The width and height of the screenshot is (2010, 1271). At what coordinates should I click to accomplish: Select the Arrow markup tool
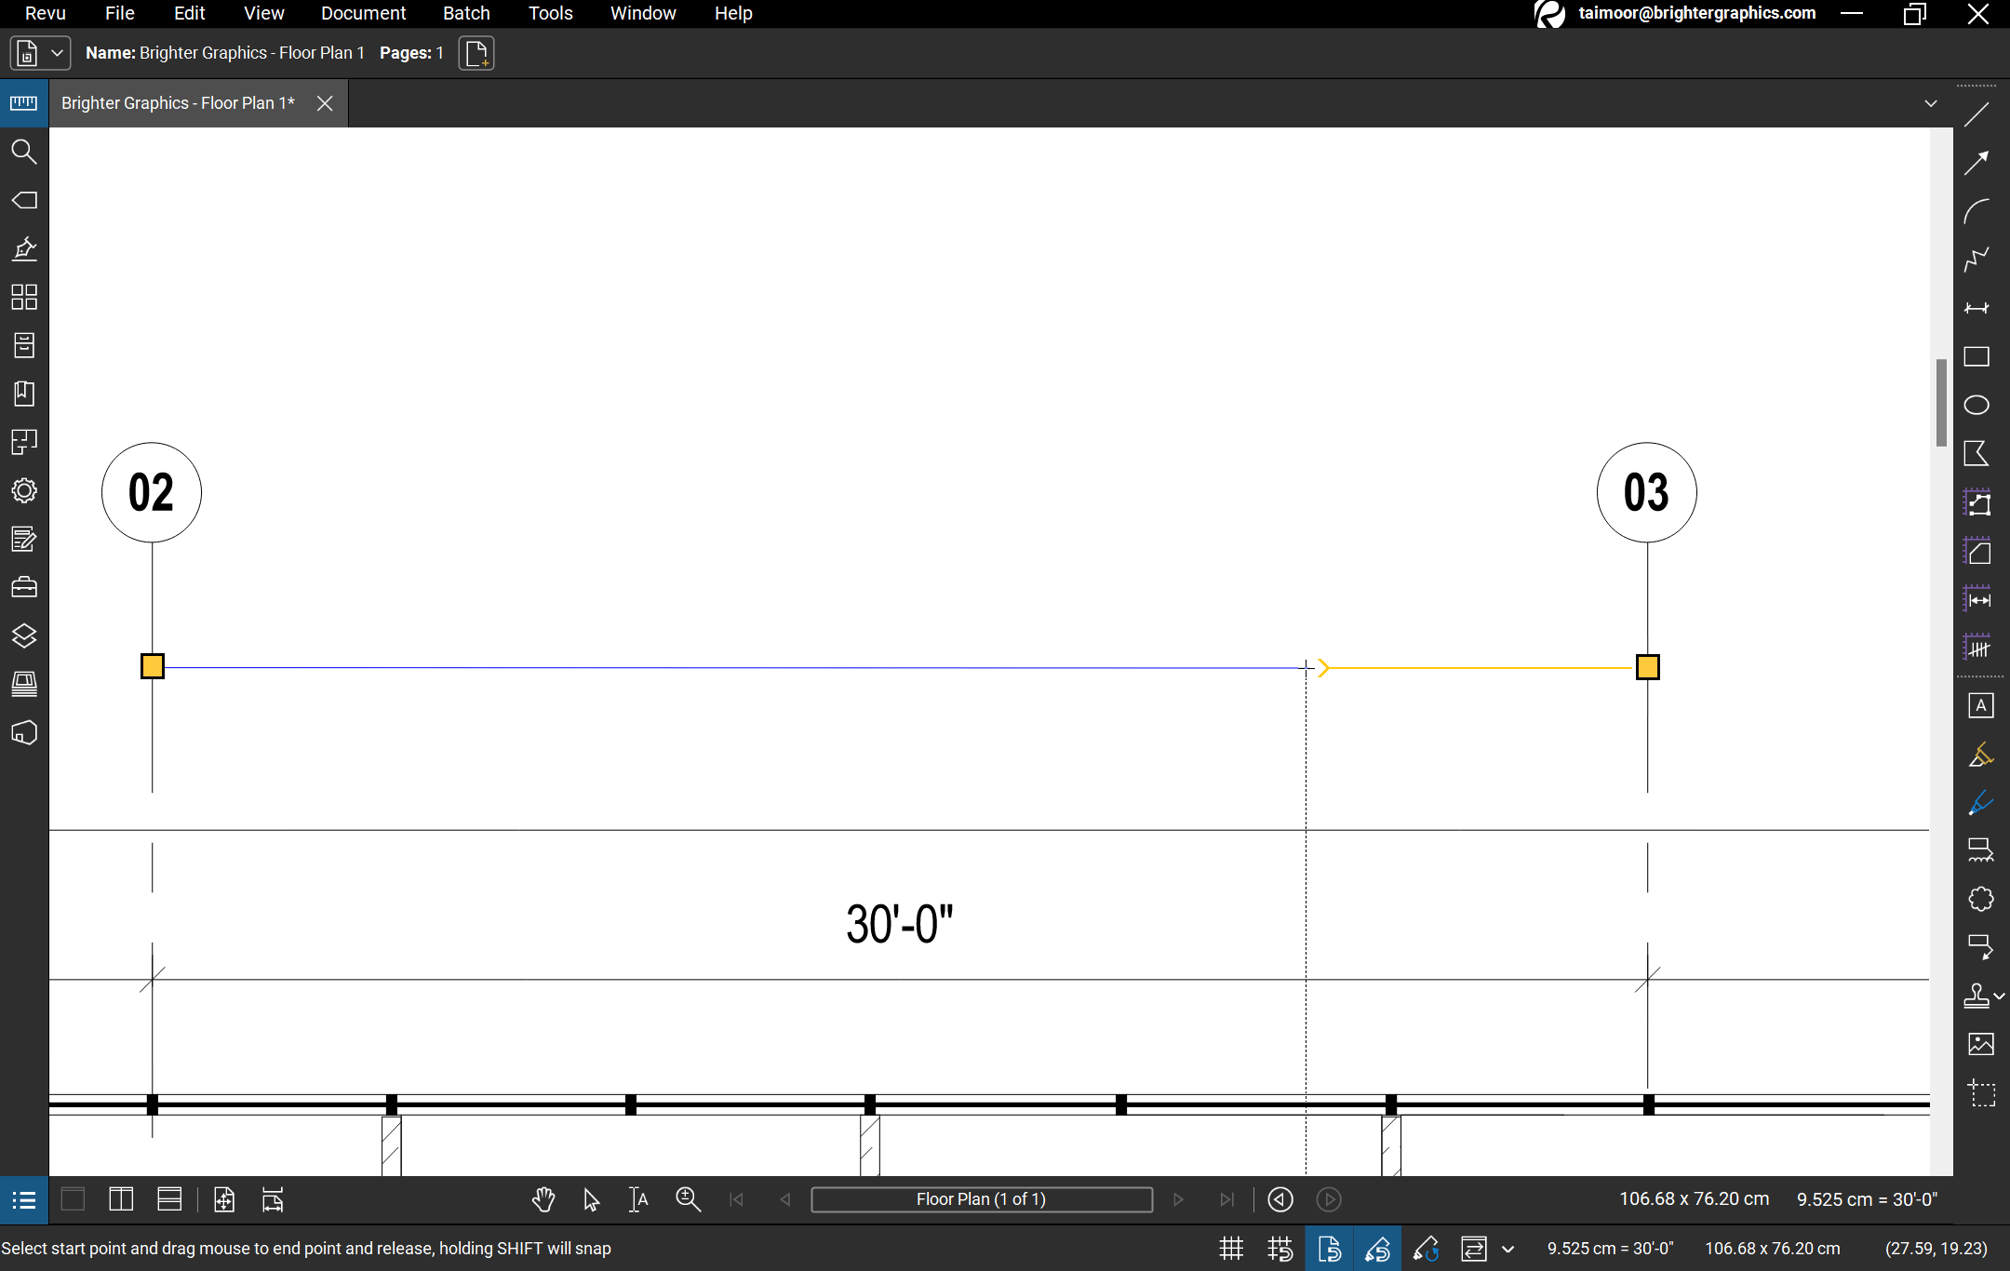click(1977, 162)
